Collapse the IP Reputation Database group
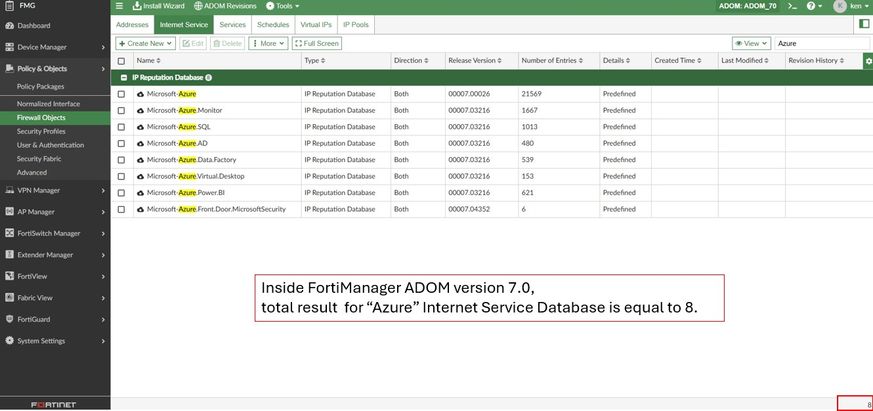This screenshot has width=873, height=411. (123, 77)
